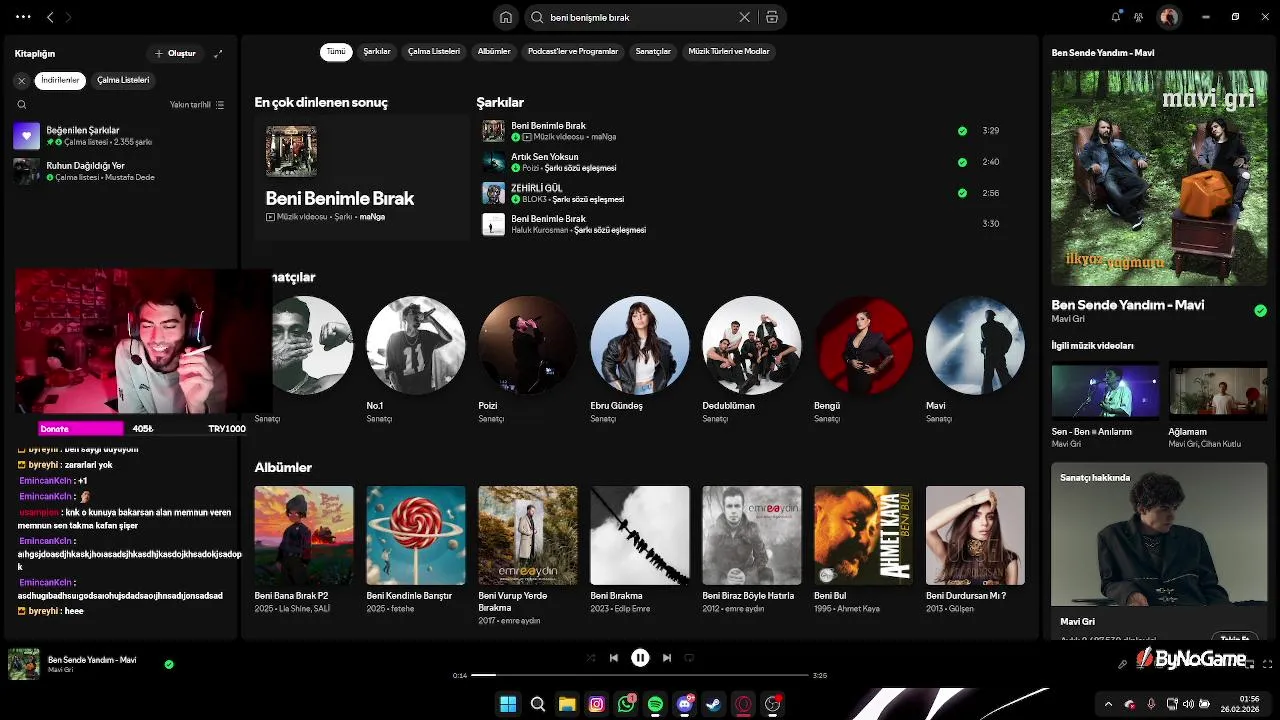Open the artist Poizi
The width and height of the screenshot is (1280, 720).
[x=527, y=360]
